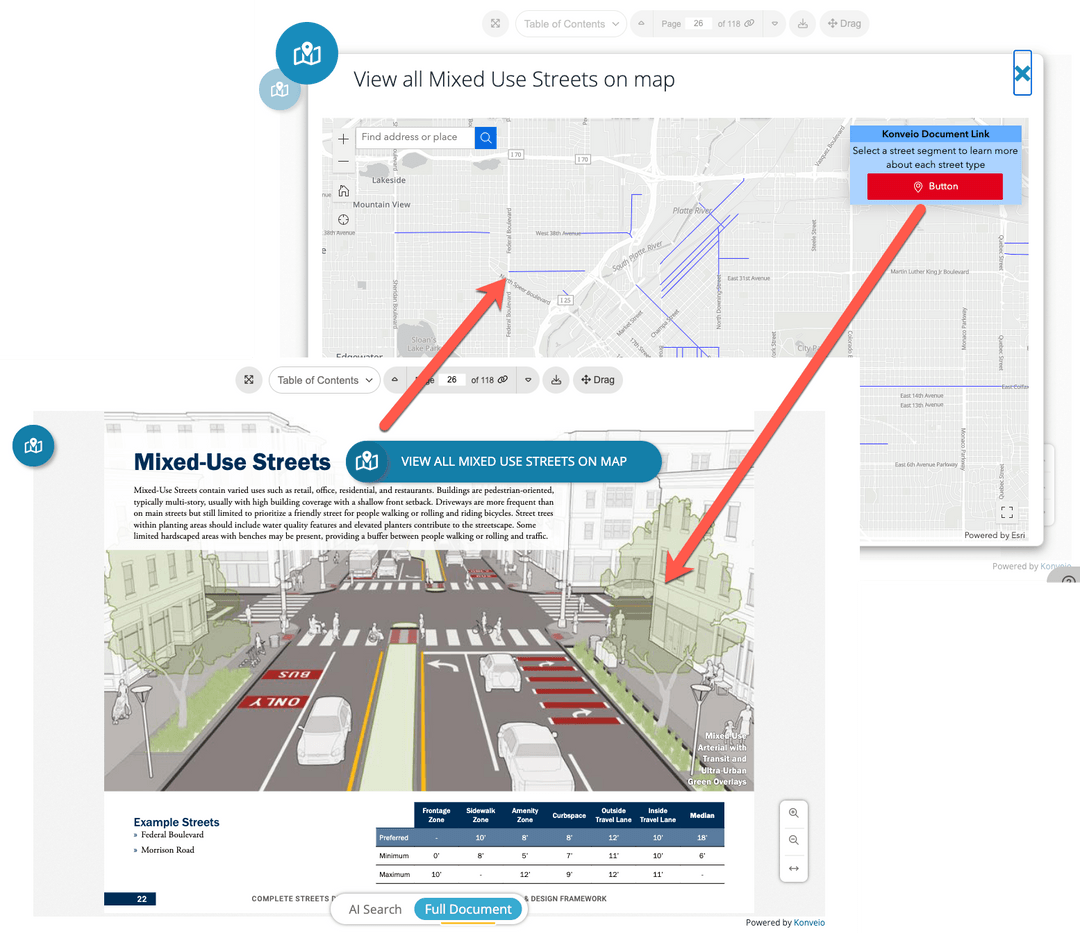Click the Drag handle in the toolbar
The width and height of the screenshot is (1080, 933).
tap(845, 23)
